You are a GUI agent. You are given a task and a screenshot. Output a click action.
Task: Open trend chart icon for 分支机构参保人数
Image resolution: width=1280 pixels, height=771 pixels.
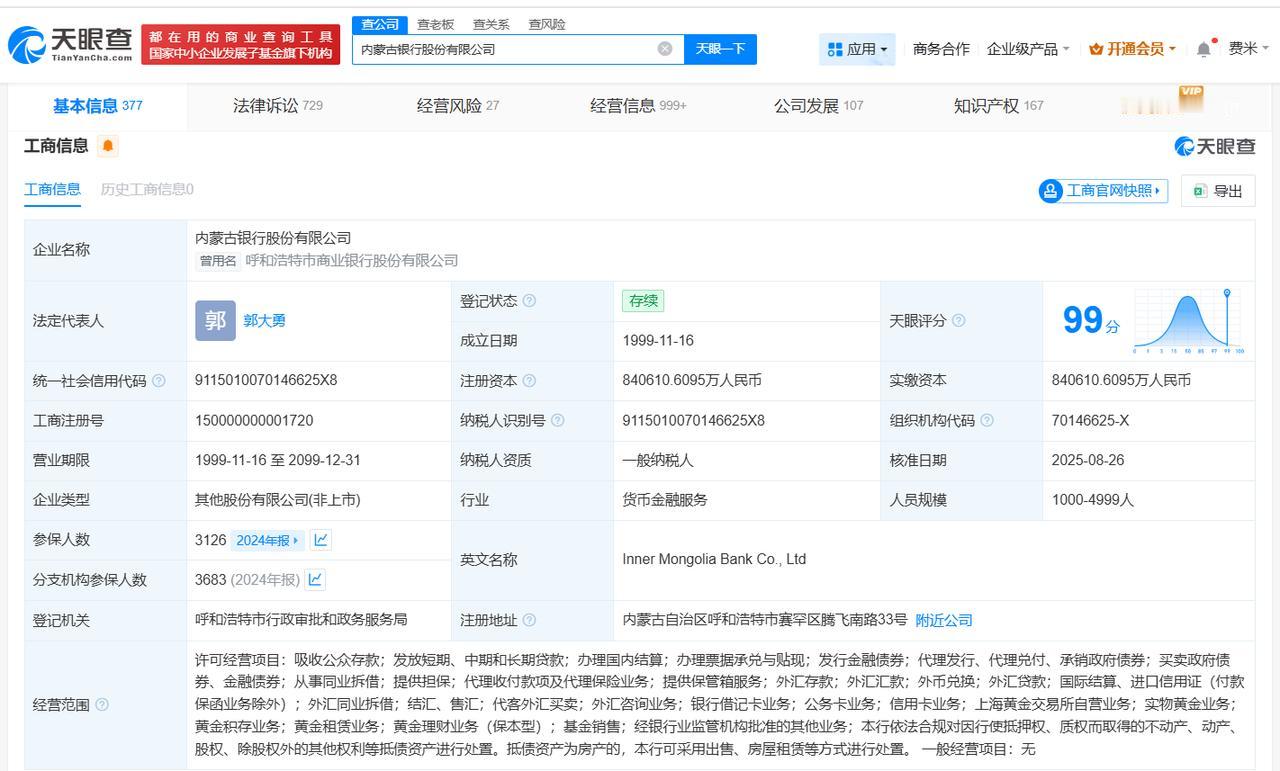[315, 579]
